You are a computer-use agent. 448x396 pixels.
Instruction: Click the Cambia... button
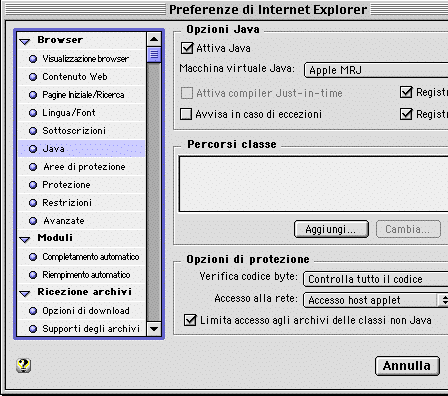tap(408, 229)
